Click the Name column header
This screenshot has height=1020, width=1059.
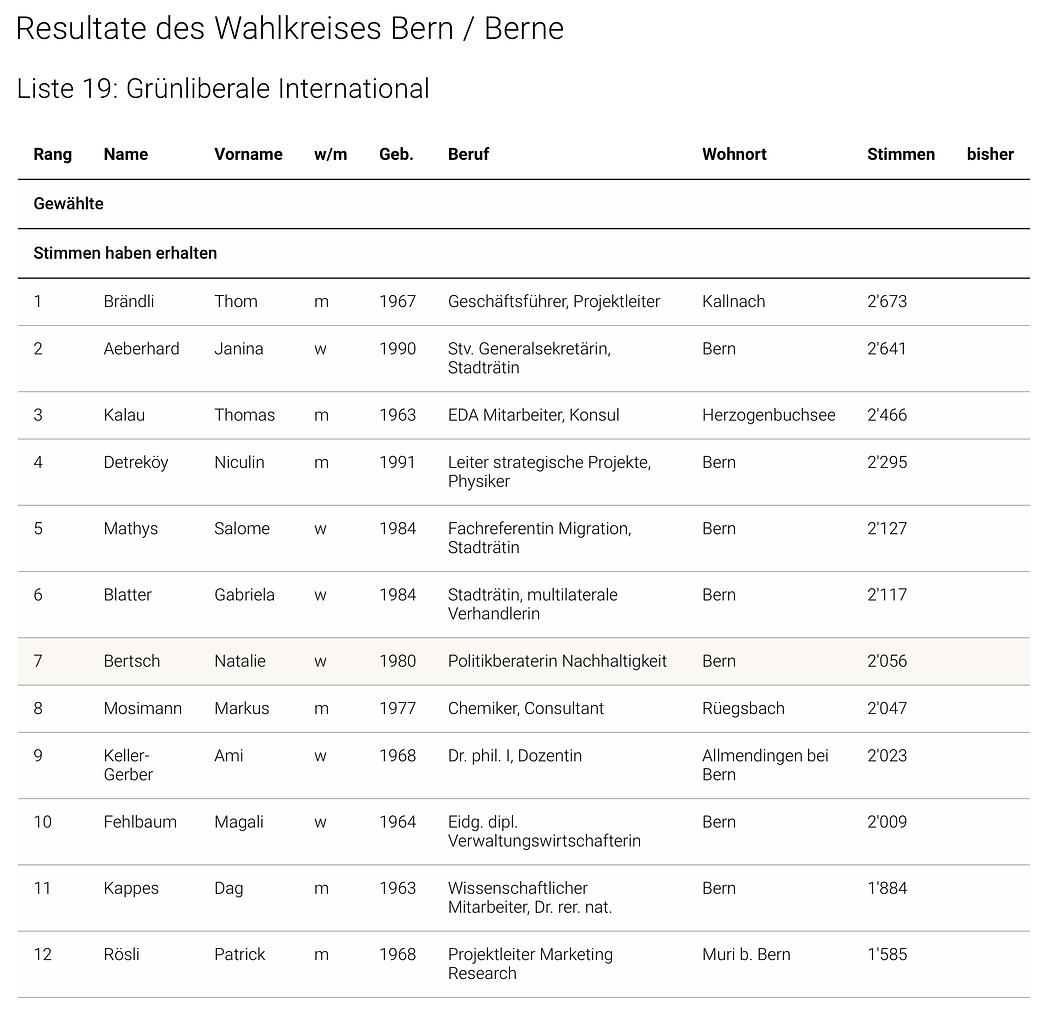click(125, 154)
